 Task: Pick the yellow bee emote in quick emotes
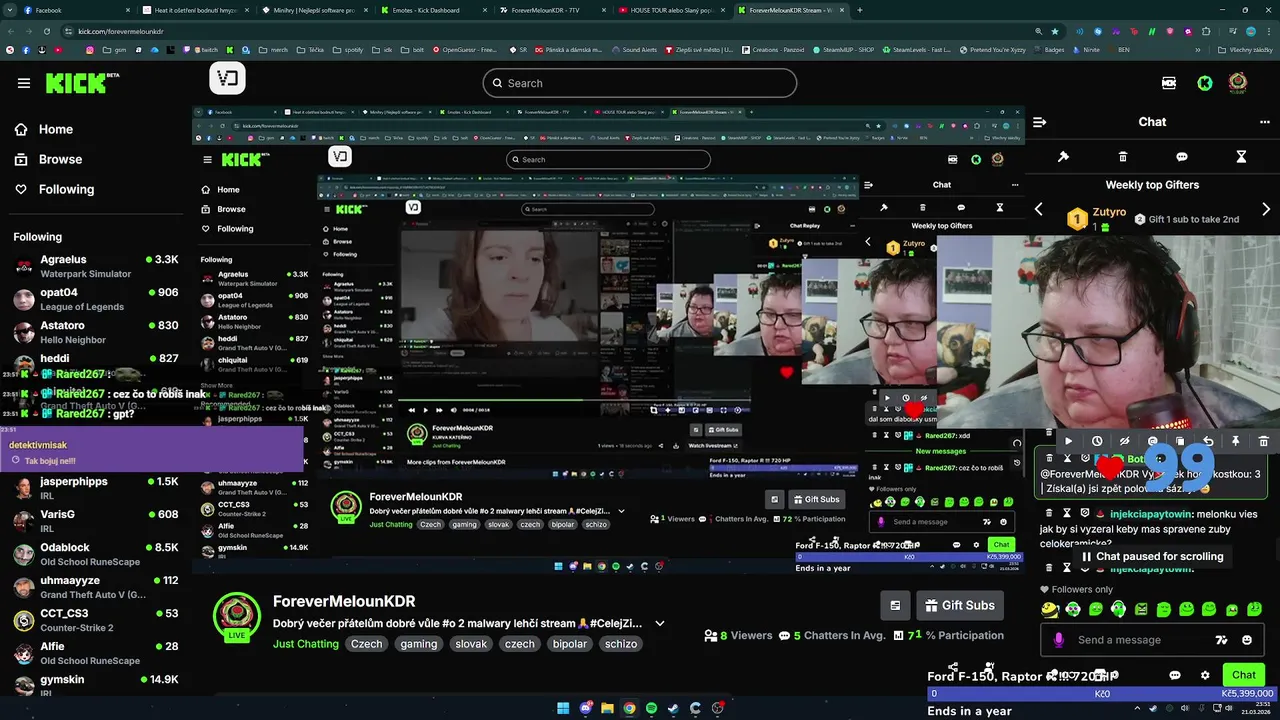point(1050,609)
